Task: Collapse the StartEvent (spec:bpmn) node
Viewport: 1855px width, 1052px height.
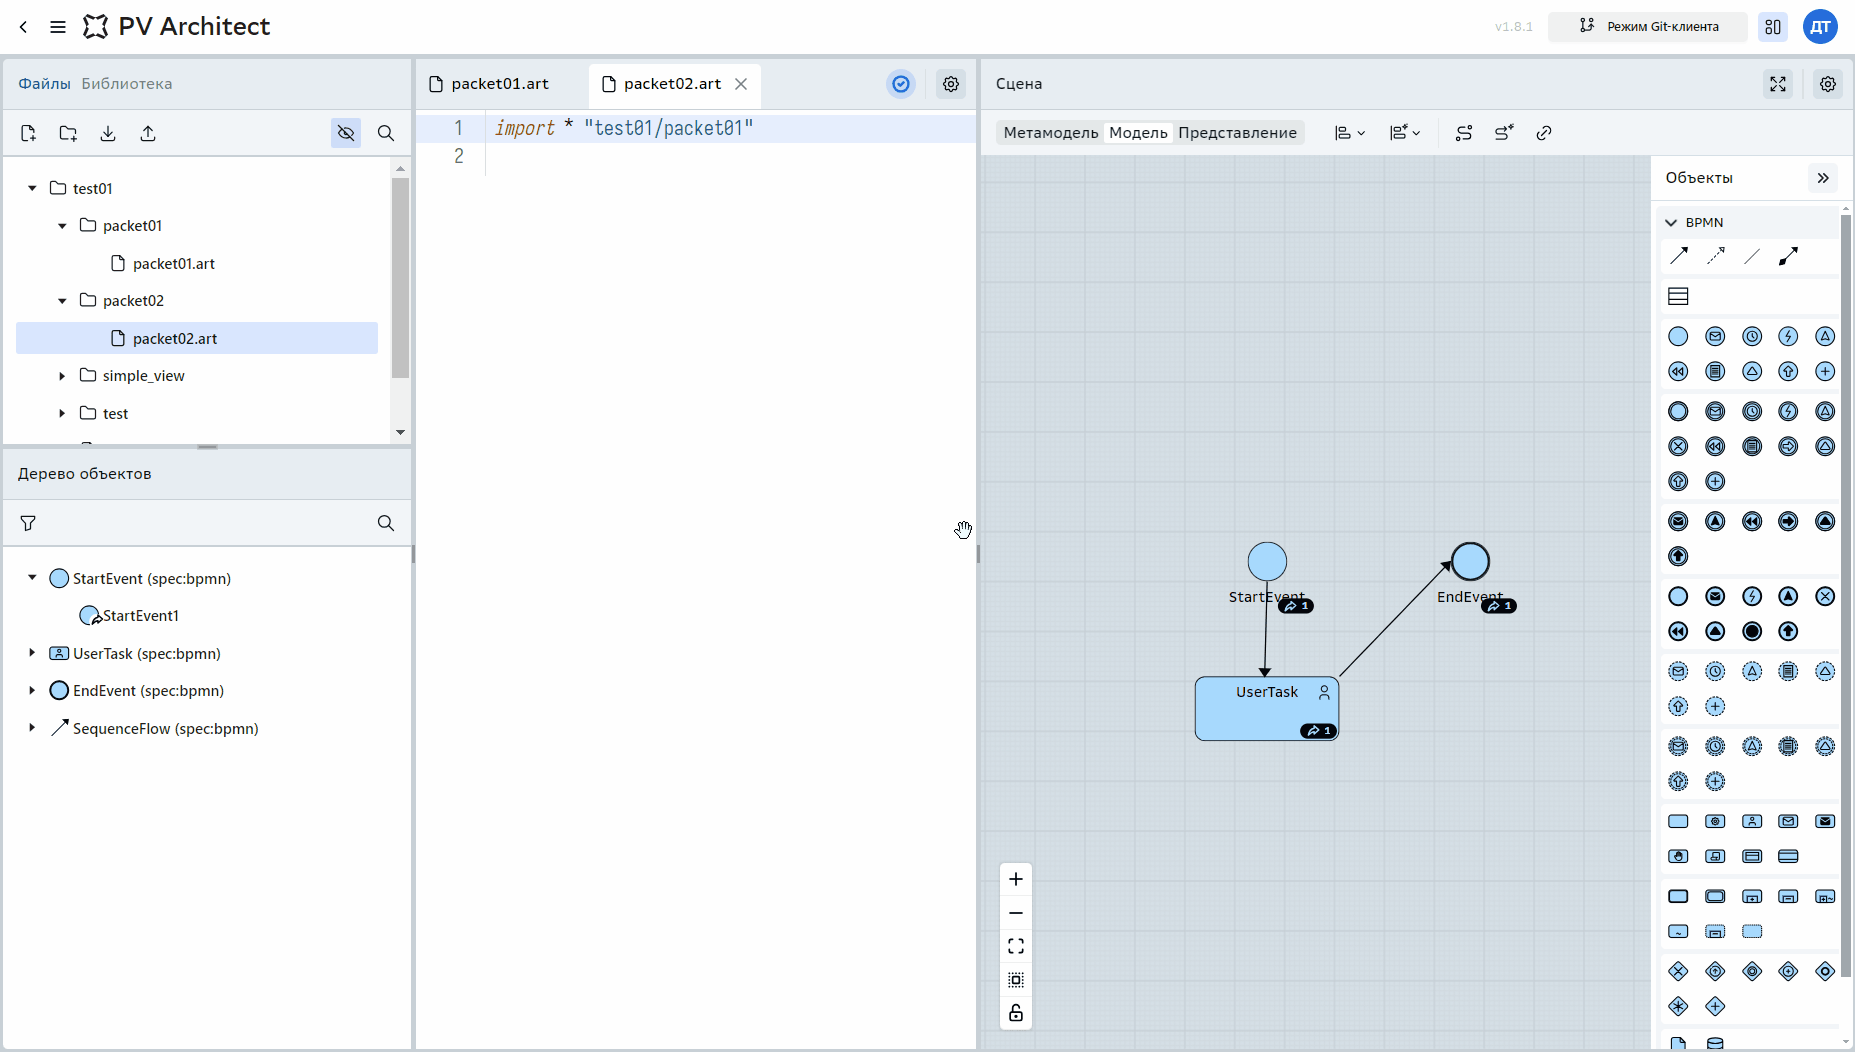Action: click(32, 578)
